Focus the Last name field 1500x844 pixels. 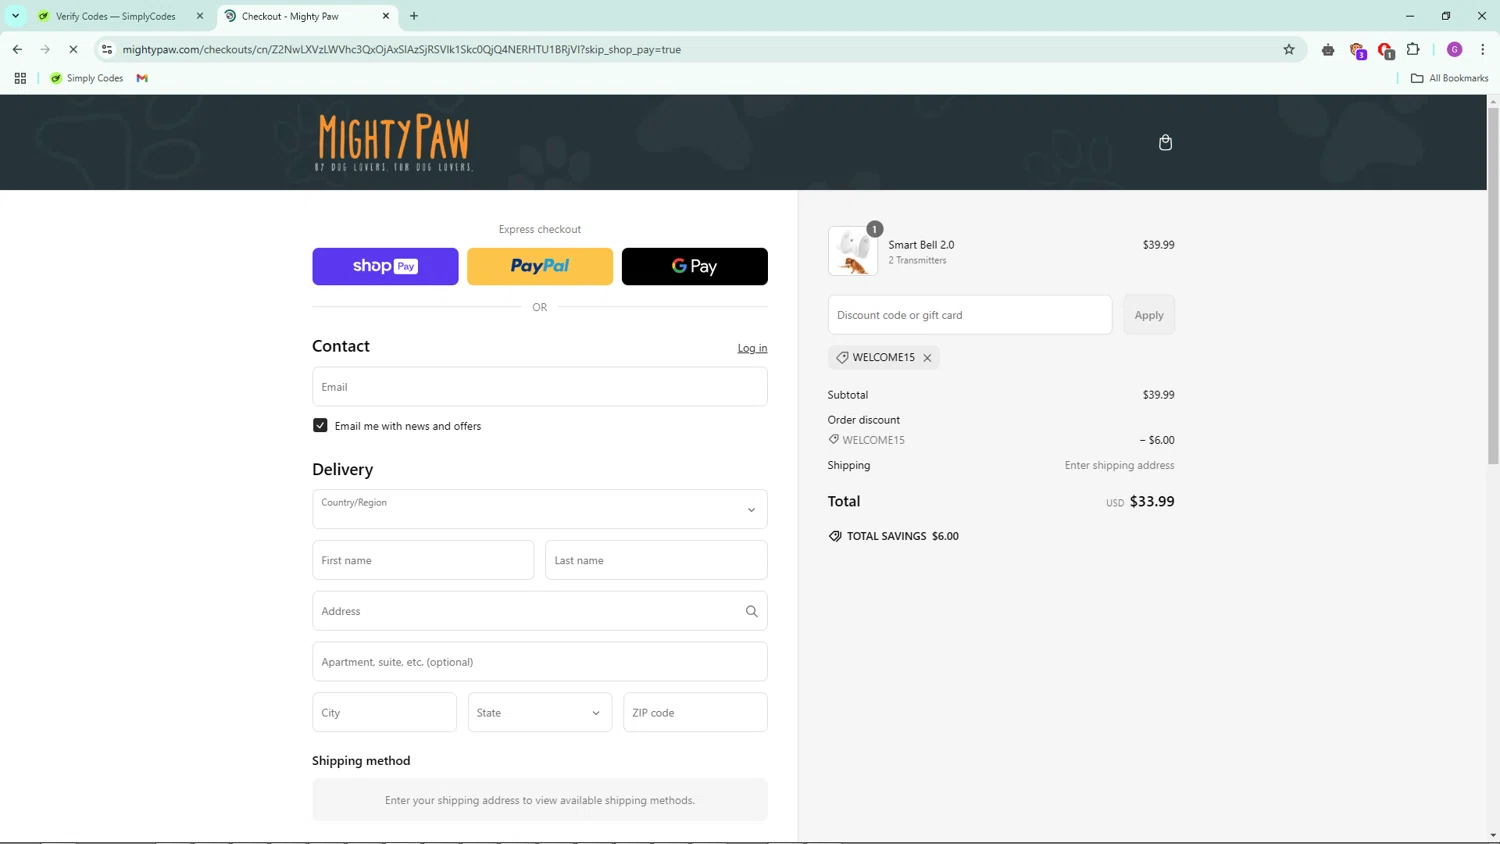pos(656,560)
